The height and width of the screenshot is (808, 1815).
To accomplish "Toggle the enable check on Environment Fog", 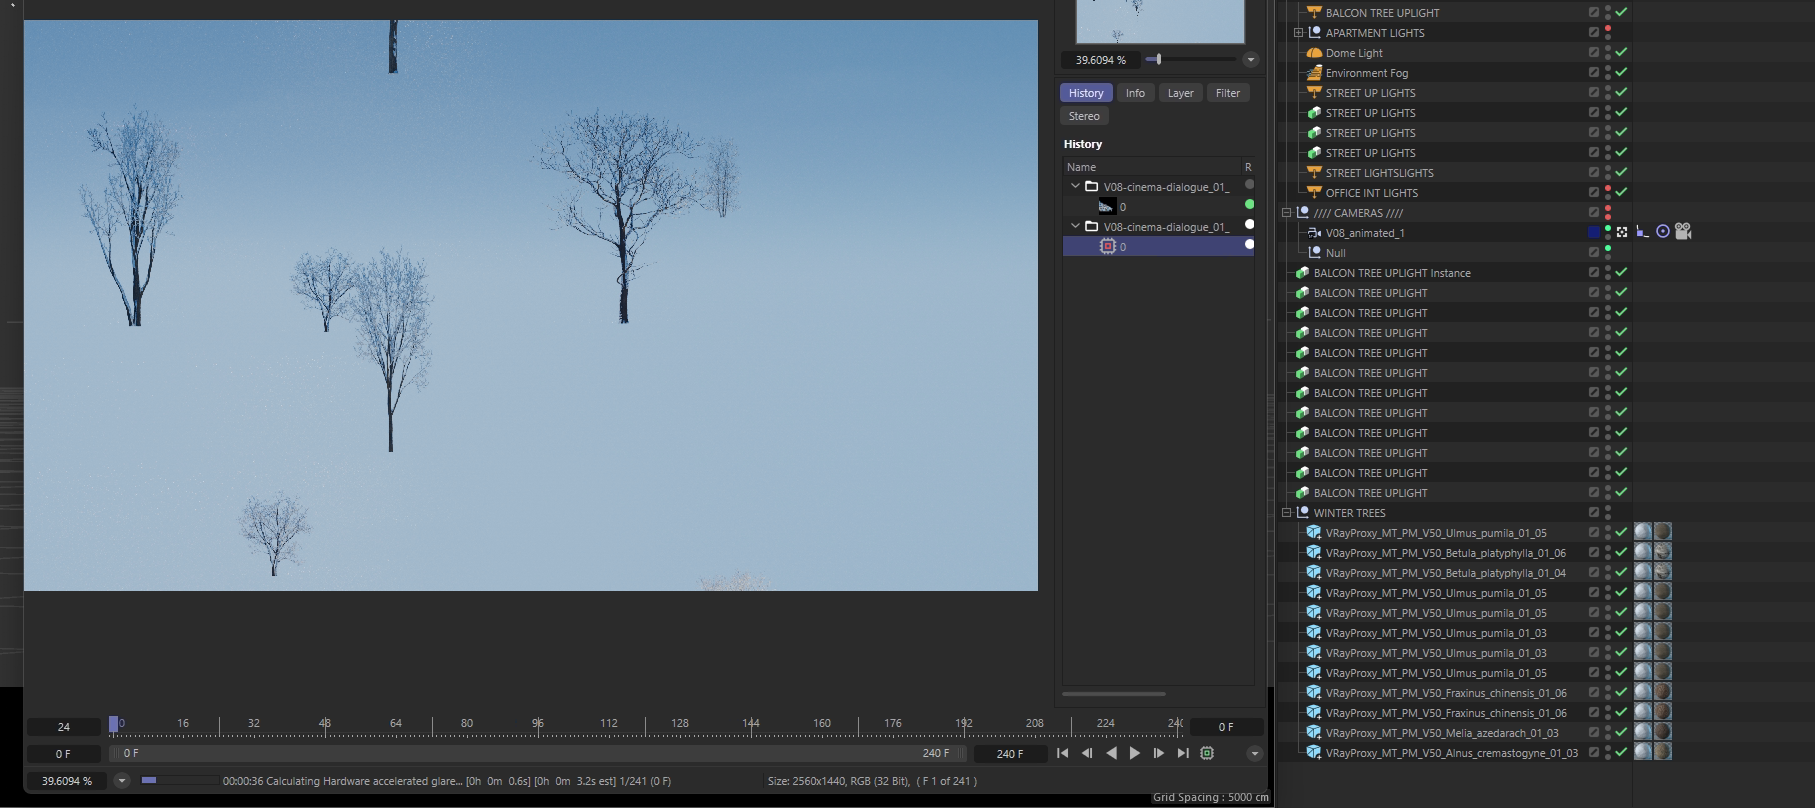I will pos(1621,72).
